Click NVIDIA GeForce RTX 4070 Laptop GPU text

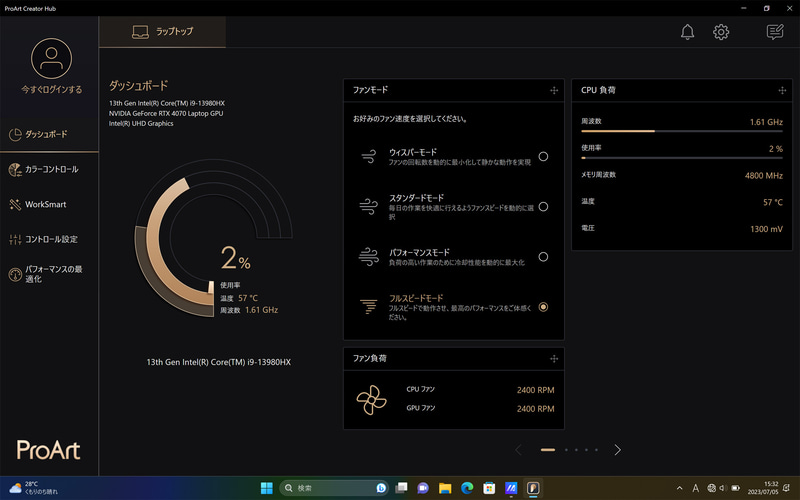166,113
